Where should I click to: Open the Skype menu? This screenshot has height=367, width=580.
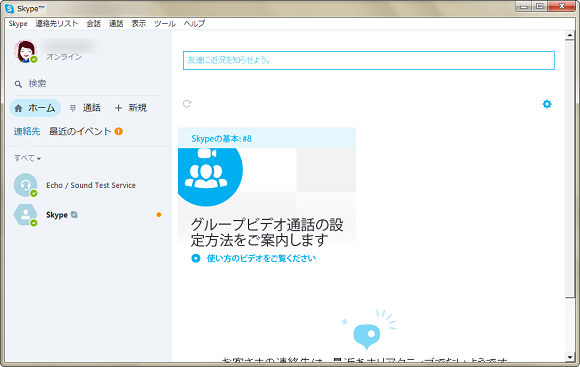coord(18,24)
